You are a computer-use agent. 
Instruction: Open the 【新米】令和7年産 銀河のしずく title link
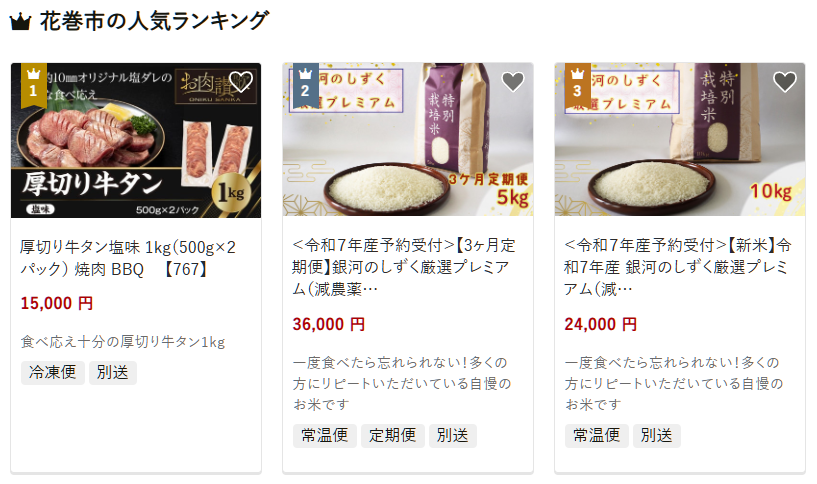coord(677,267)
